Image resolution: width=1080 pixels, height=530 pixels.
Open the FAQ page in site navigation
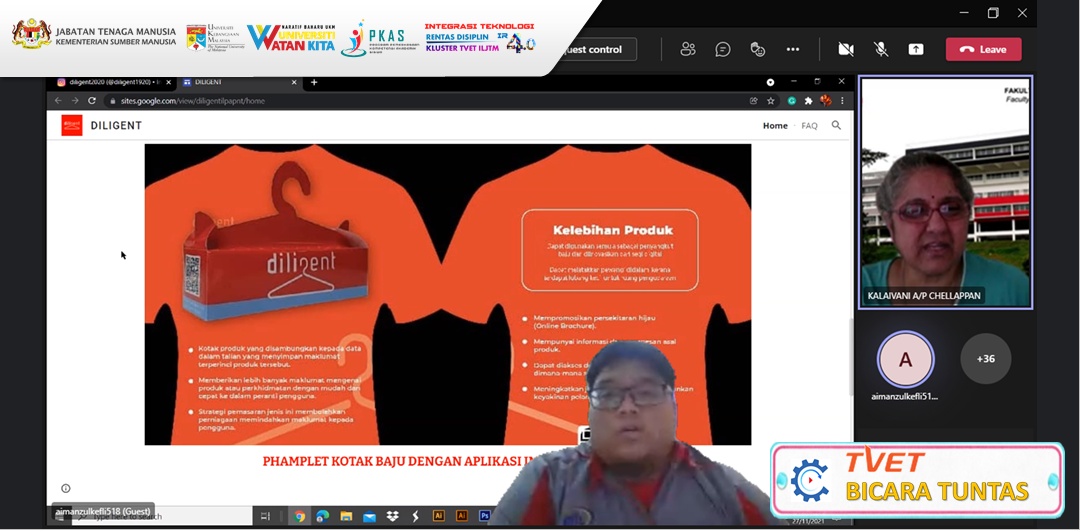point(809,126)
